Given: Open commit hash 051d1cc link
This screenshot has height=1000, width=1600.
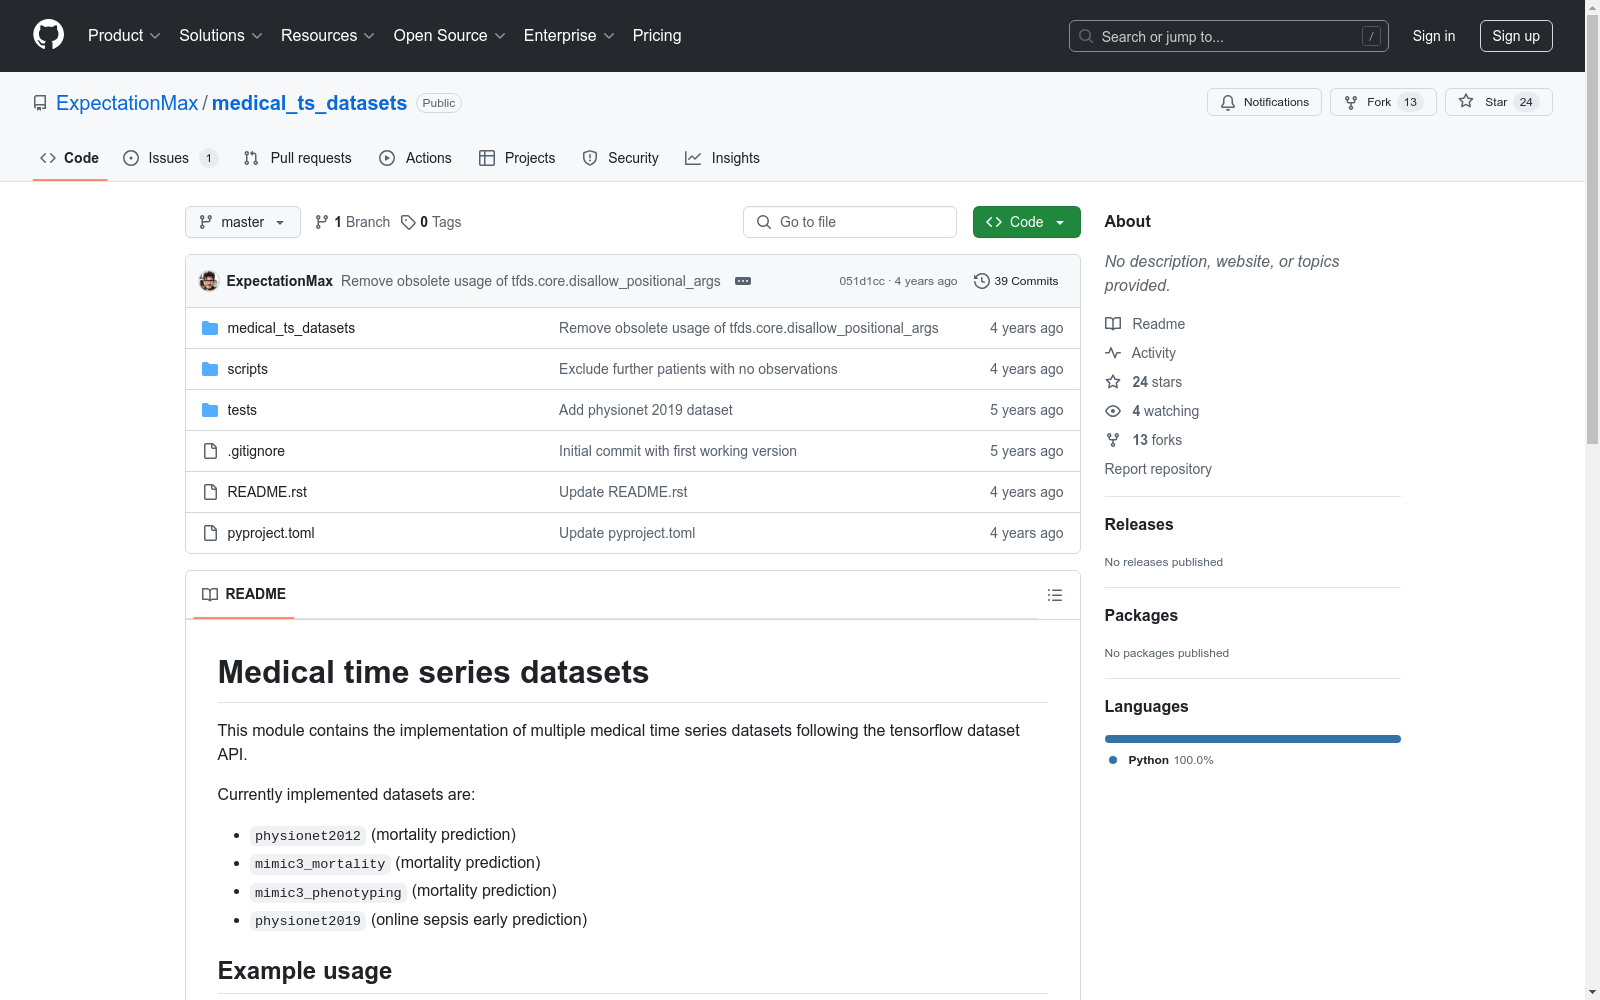Looking at the screenshot, I should pyautogui.click(x=862, y=282).
